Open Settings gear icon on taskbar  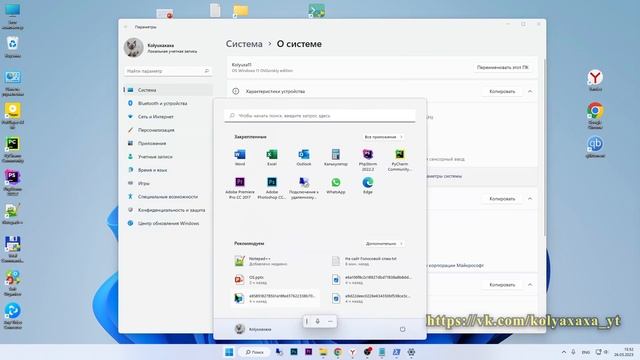411,352
